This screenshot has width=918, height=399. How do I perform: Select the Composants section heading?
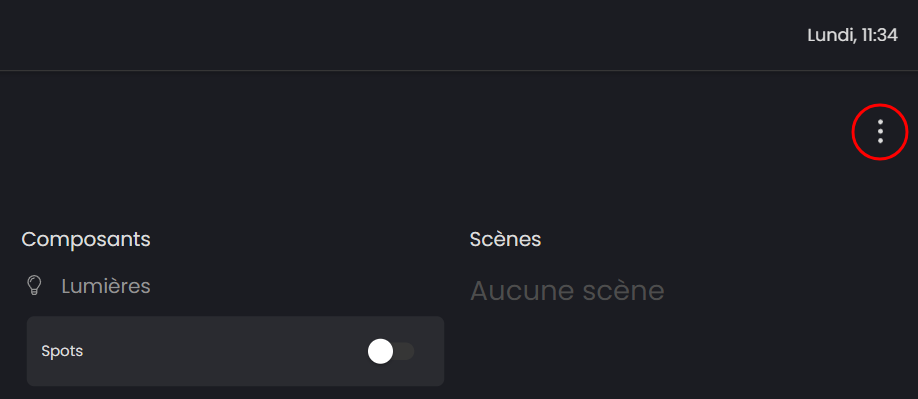click(86, 239)
